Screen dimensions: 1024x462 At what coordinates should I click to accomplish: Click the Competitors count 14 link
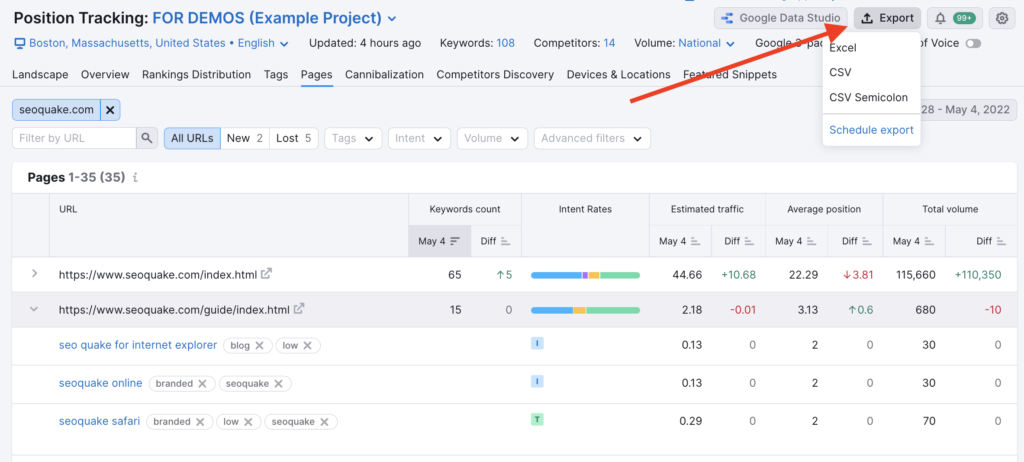tap(609, 43)
